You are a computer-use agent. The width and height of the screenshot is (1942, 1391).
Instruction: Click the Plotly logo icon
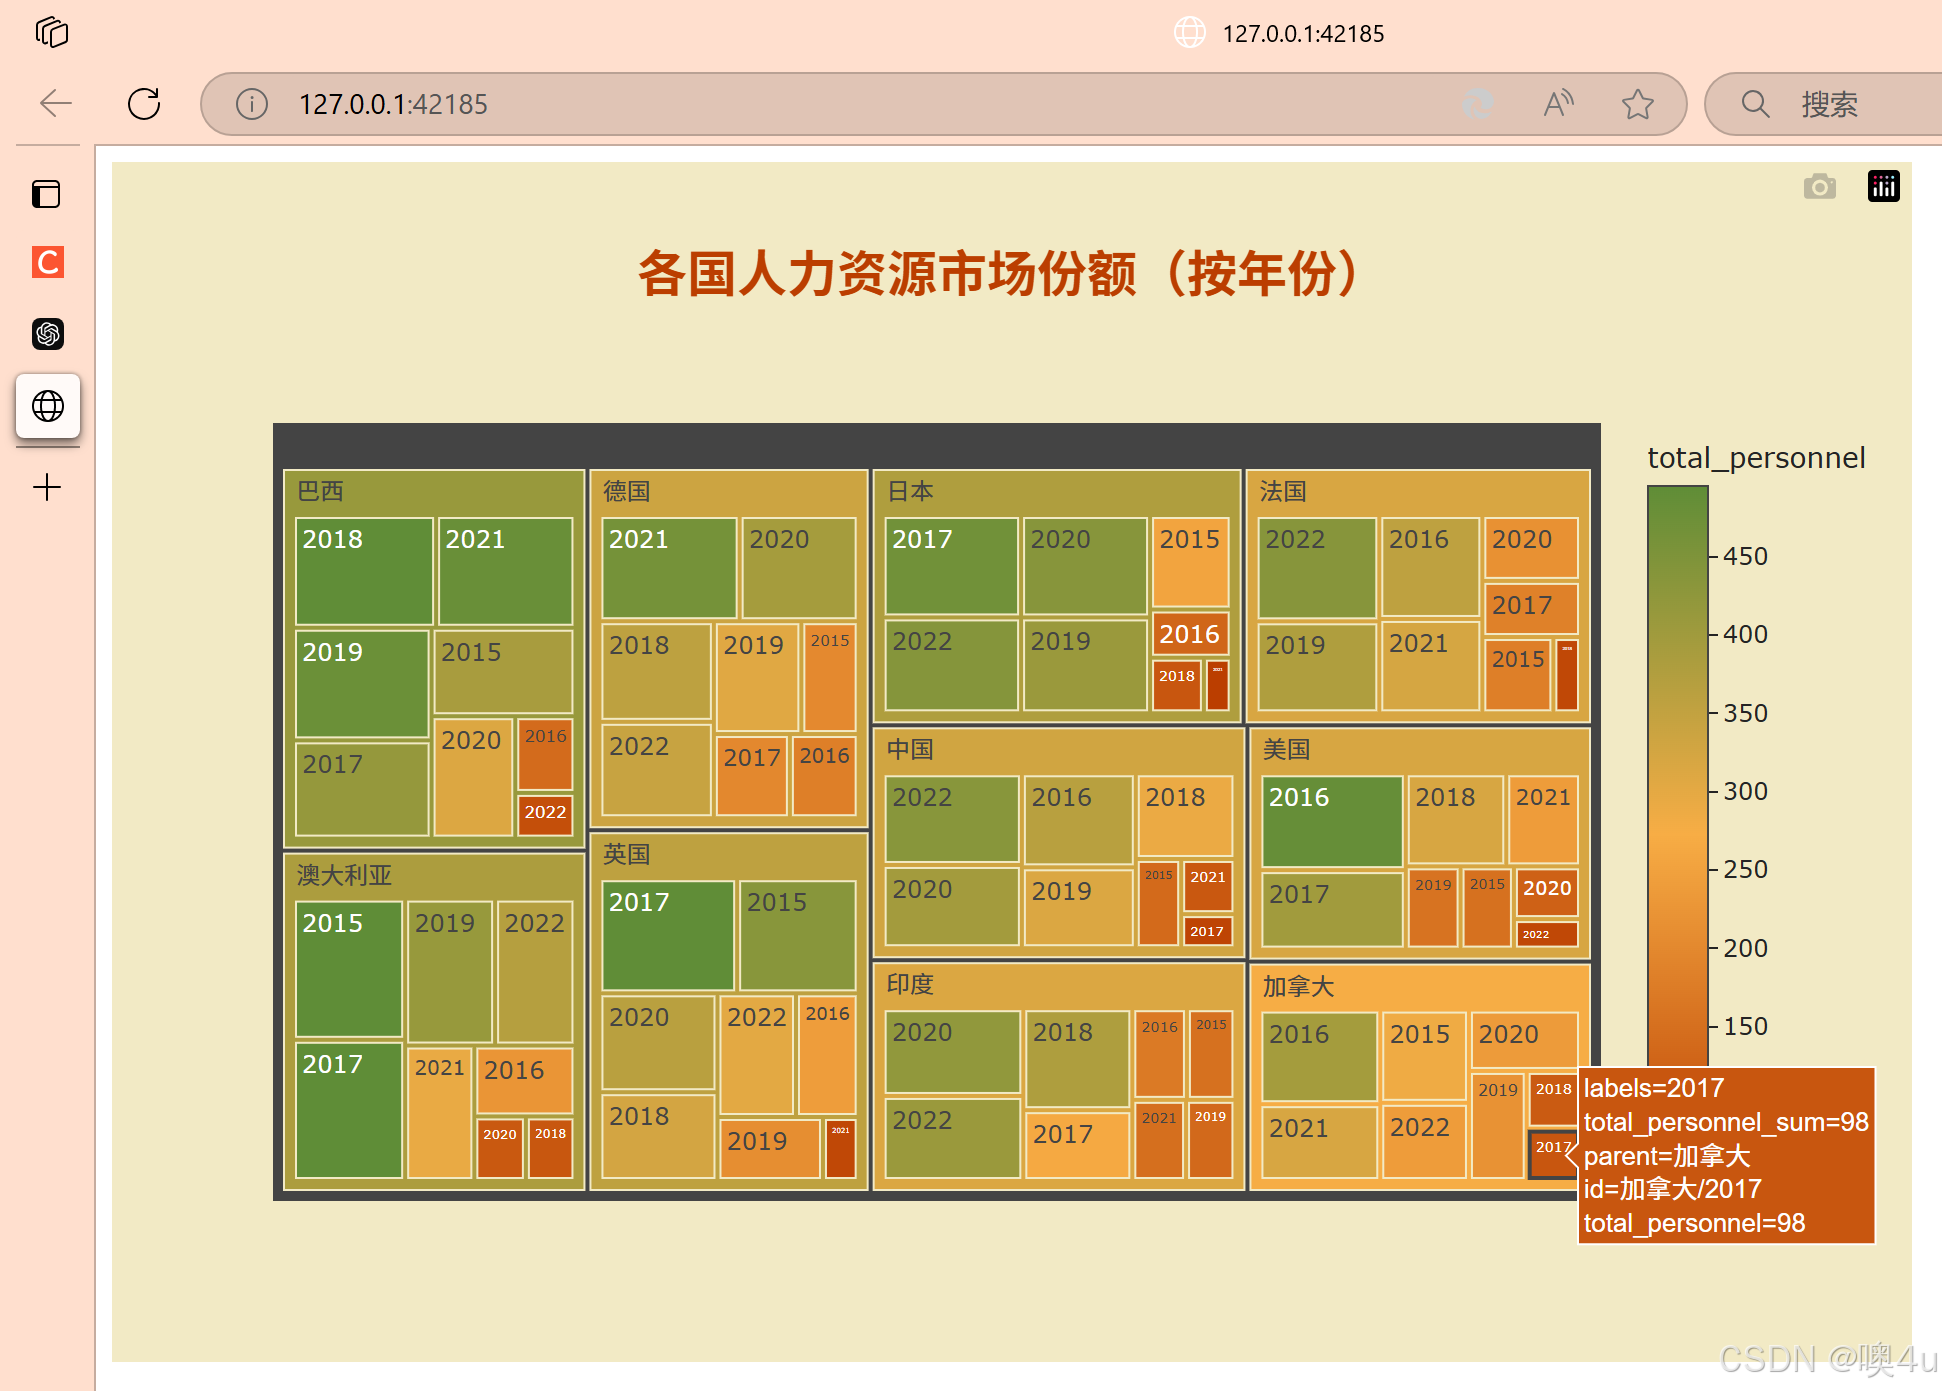tap(1883, 186)
